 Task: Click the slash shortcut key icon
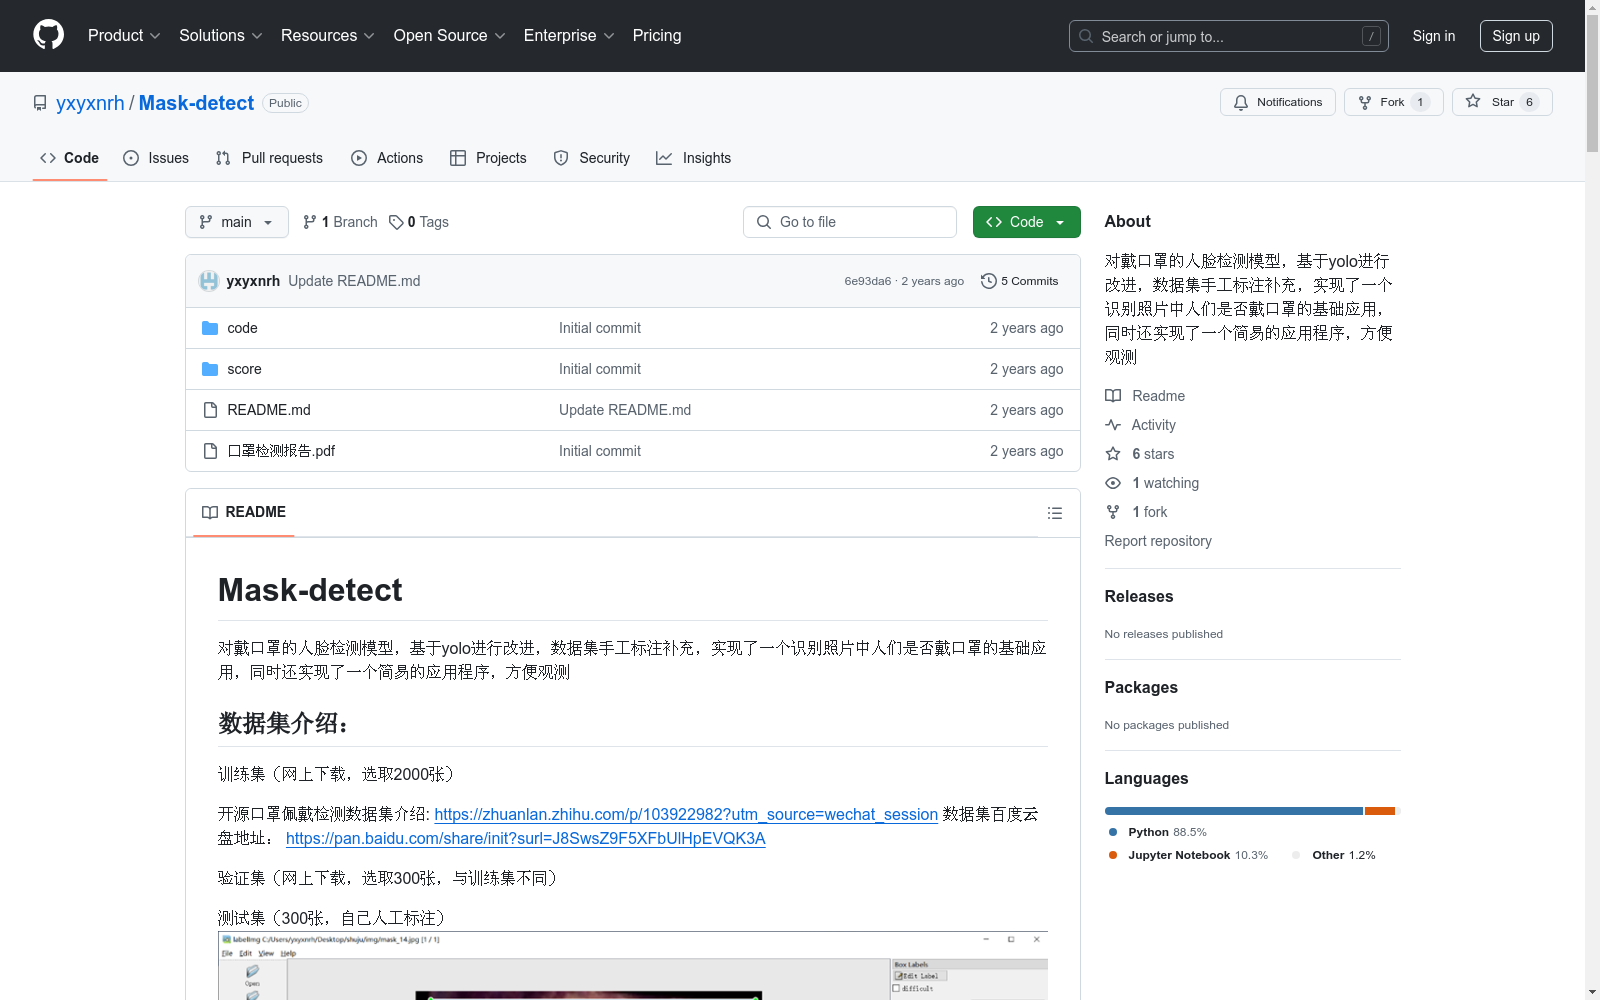click(x=1371, y=36)
